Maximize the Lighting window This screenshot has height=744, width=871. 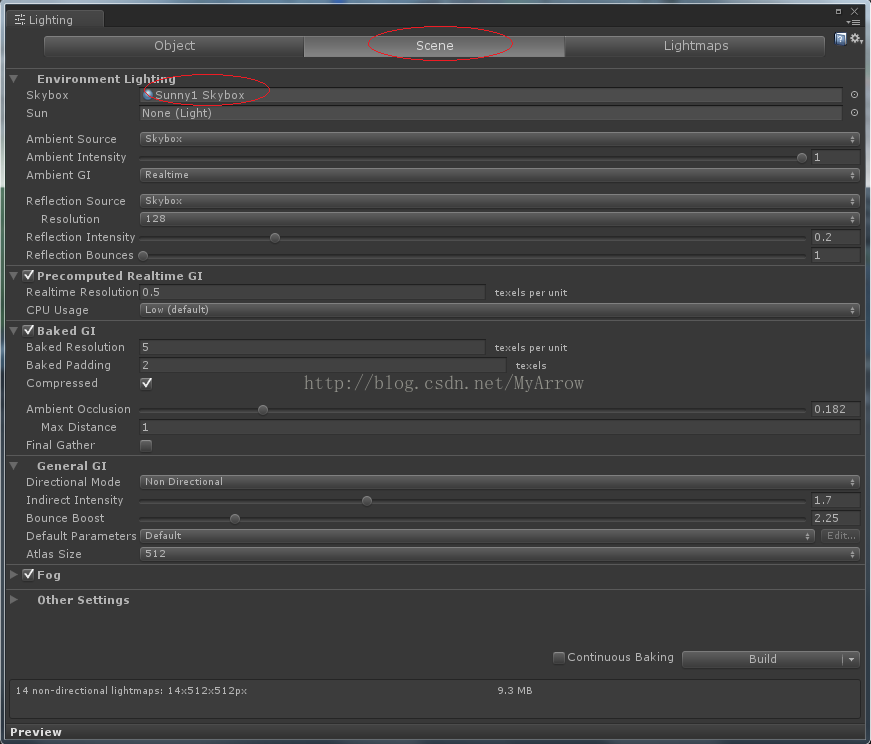pyautogui.click(x=839, y=11)
